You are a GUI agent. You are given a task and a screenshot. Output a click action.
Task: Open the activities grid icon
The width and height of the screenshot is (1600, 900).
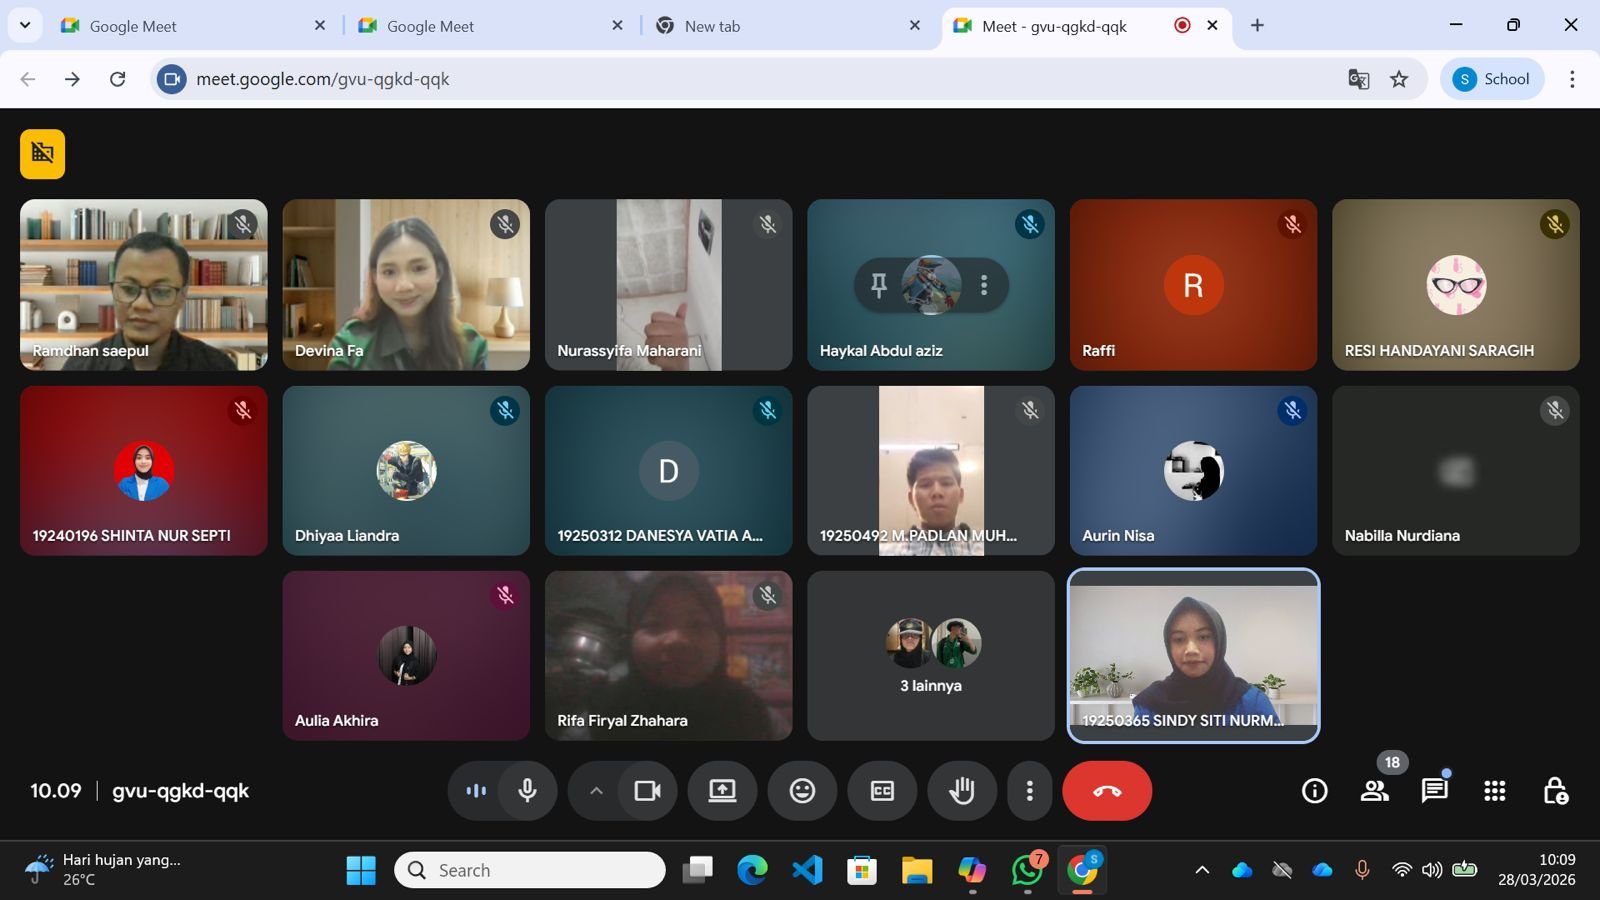(1495, 791)
